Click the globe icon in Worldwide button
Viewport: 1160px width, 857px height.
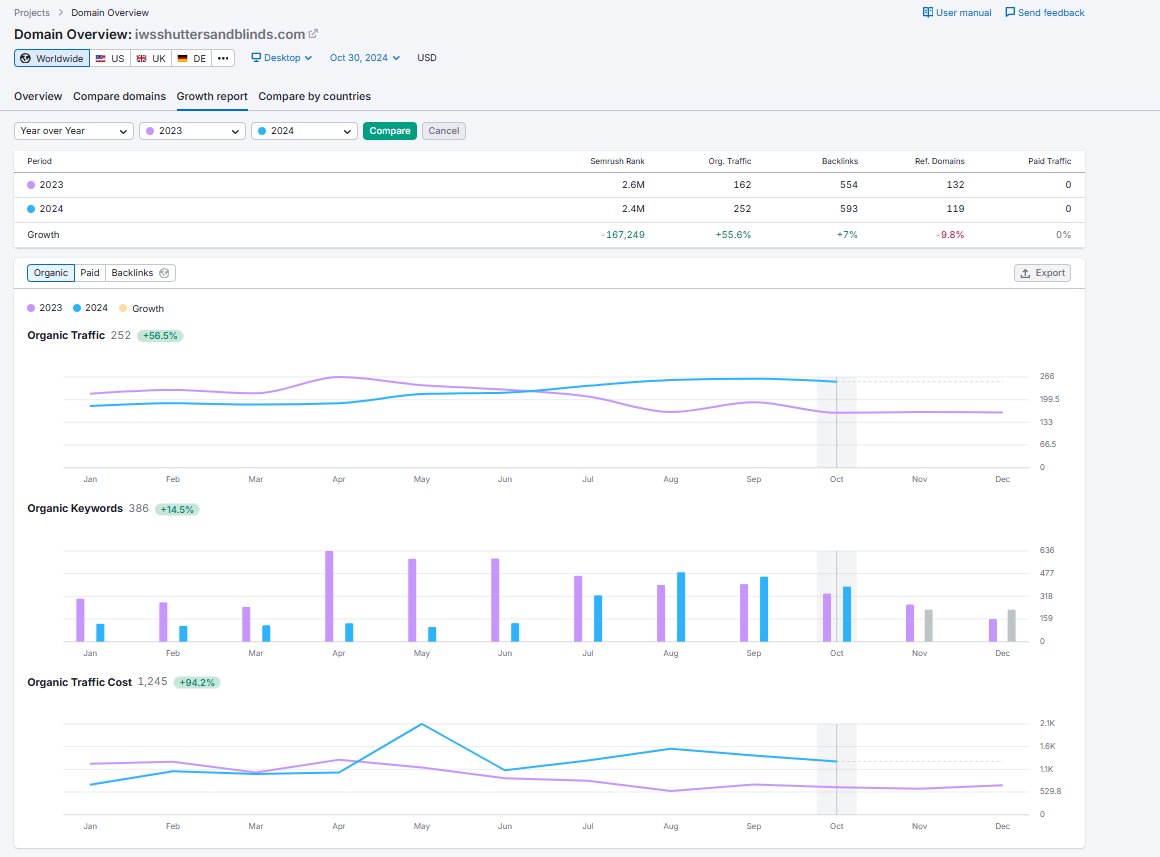[26, 58]
